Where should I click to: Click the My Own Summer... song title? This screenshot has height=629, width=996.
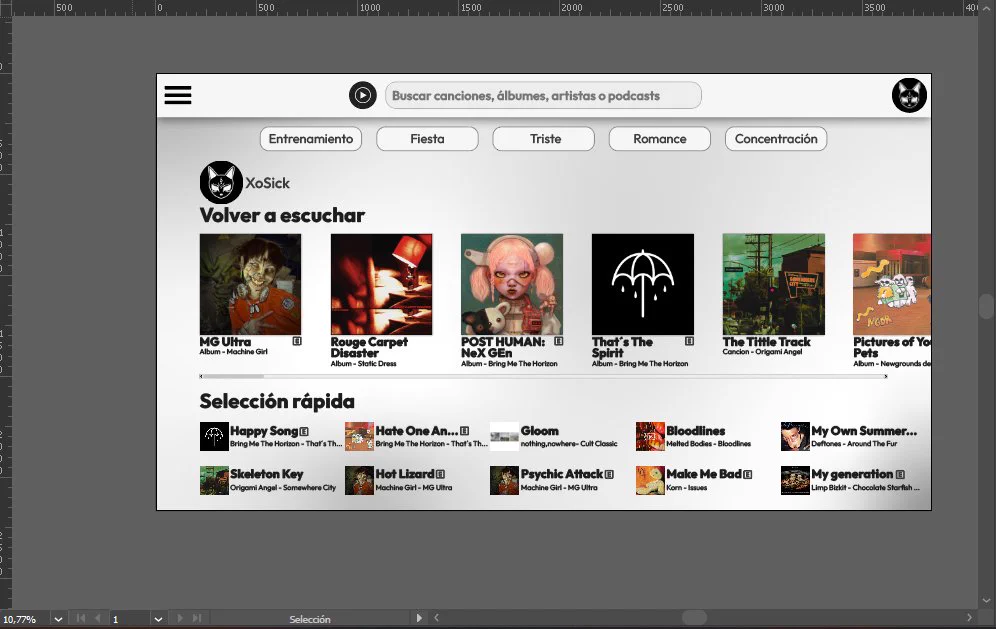[864, 431]
